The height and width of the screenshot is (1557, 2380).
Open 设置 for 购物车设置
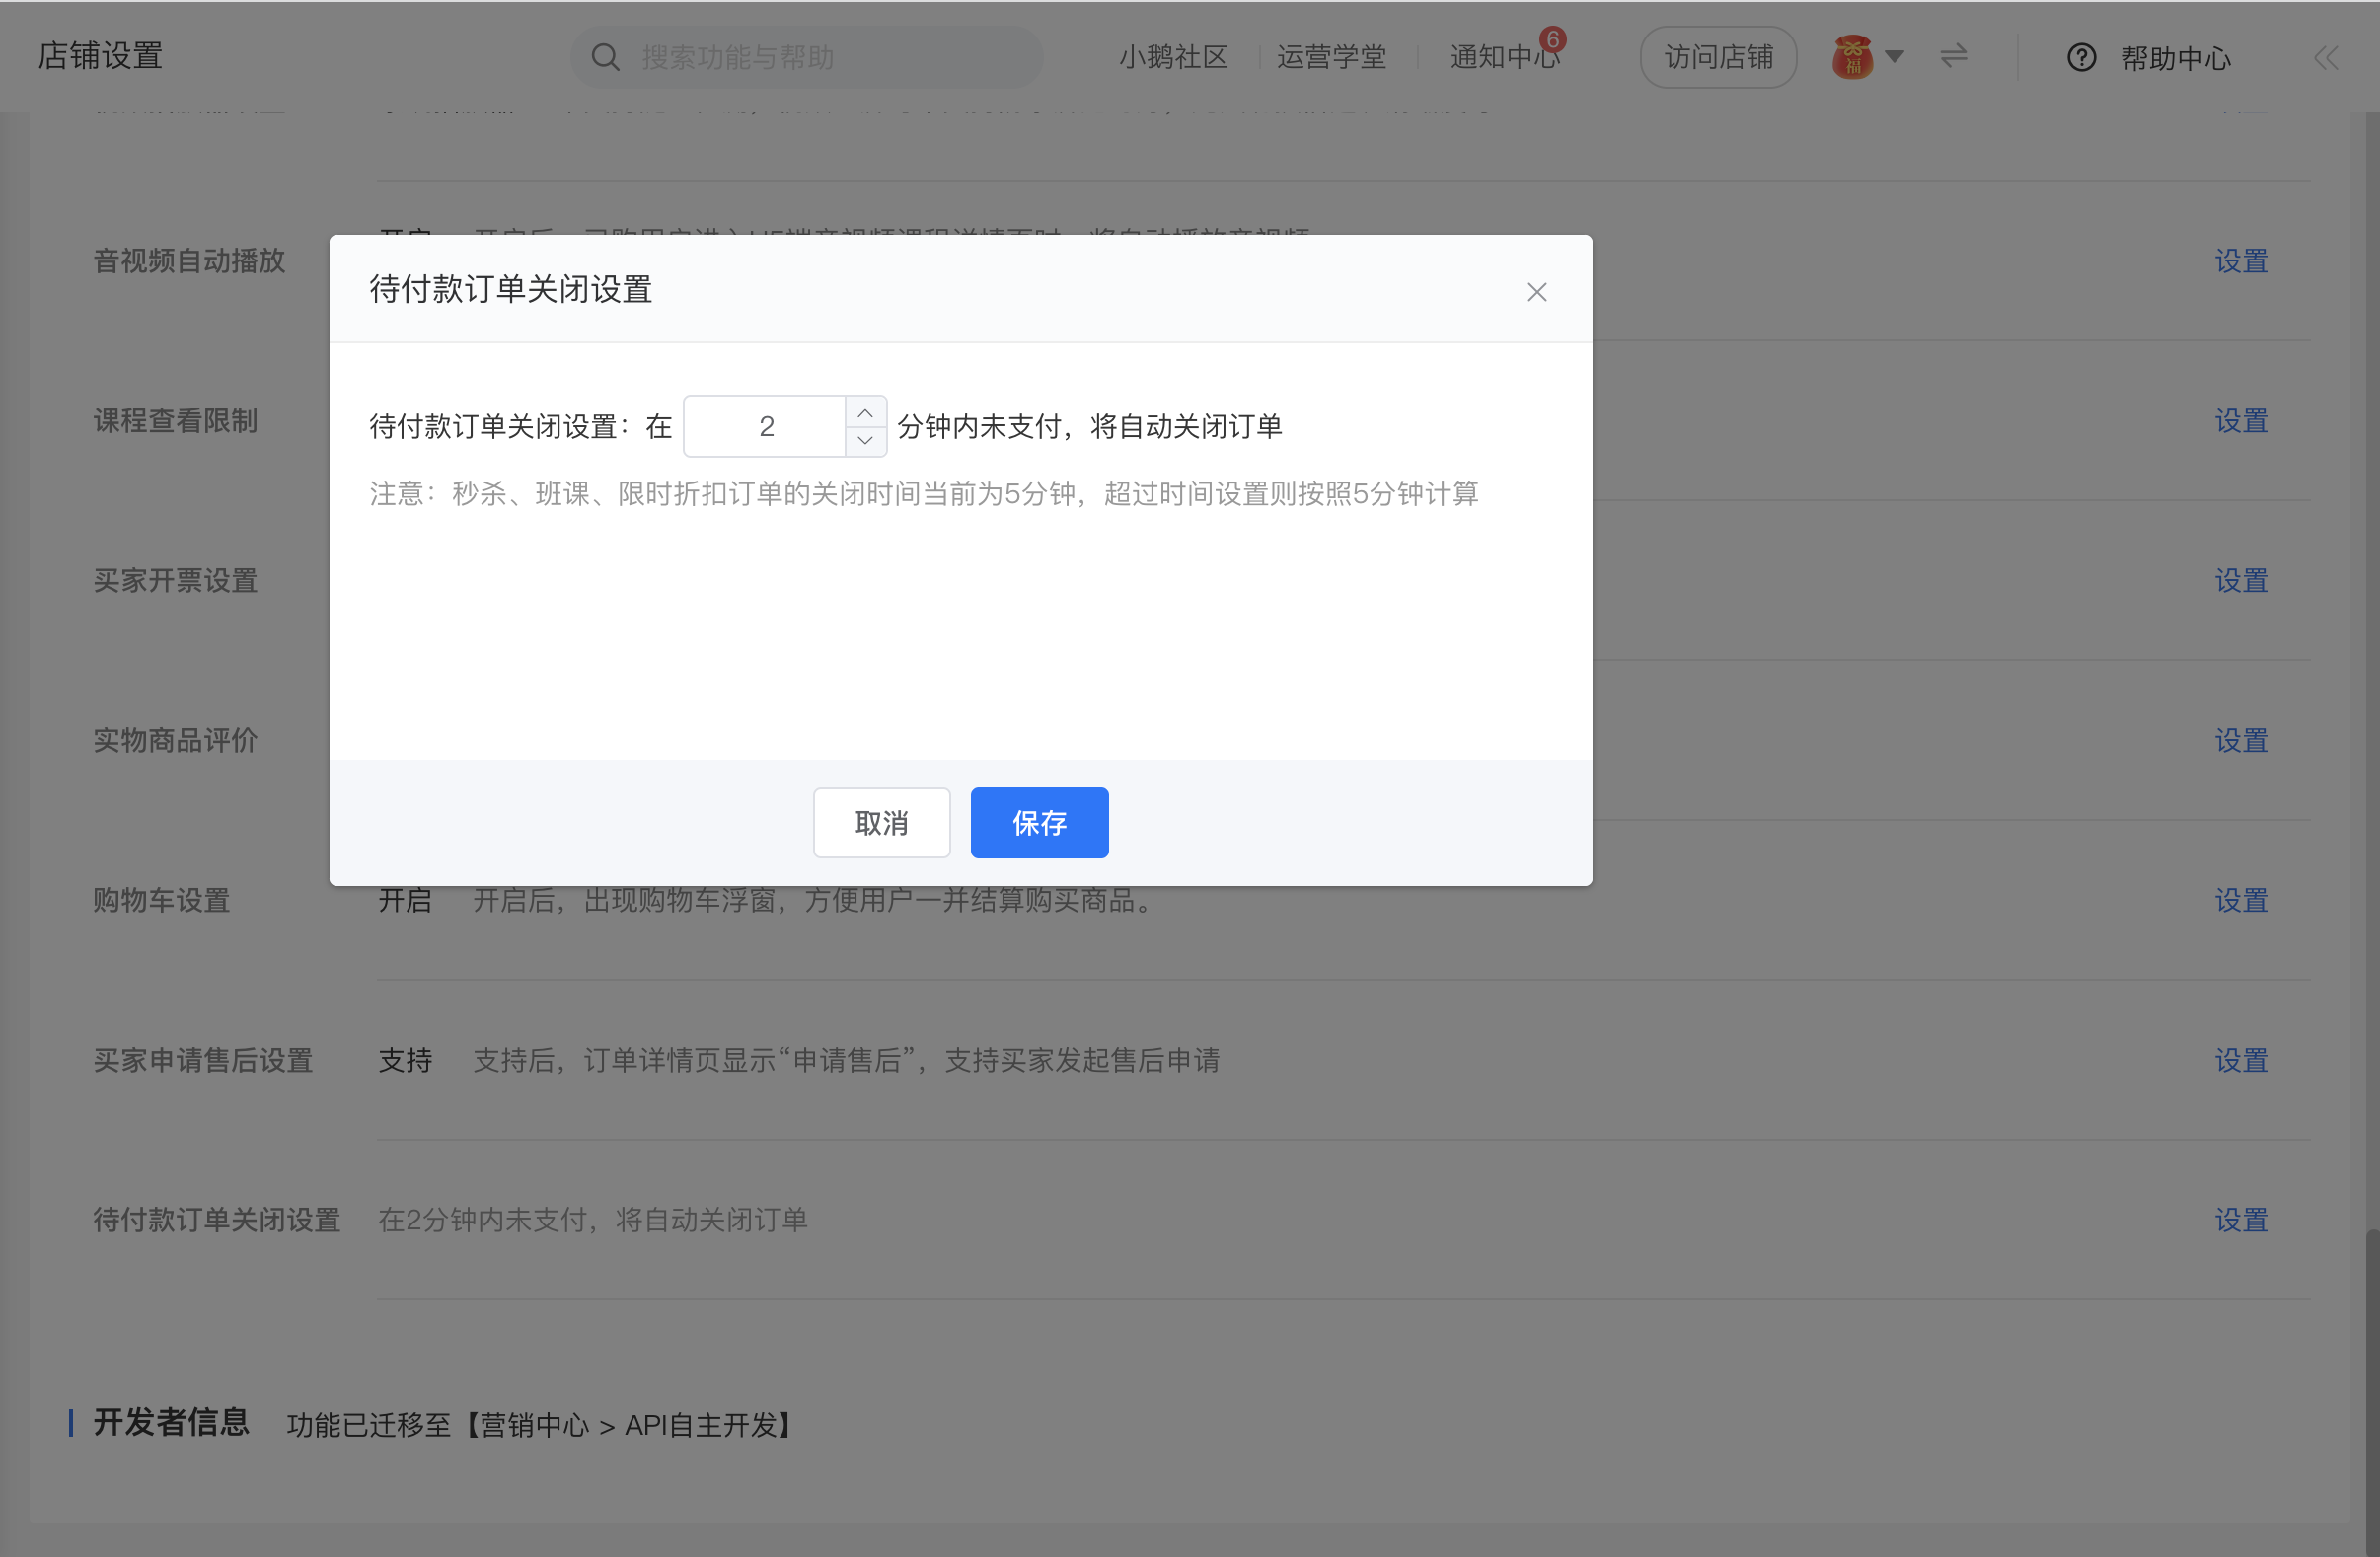click(x=2241, y=901)
